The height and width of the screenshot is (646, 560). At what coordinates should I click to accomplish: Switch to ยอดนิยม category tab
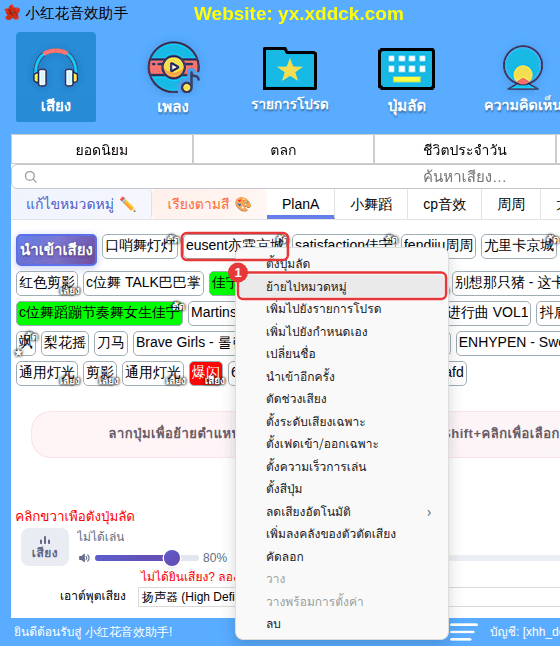(102, 150)
